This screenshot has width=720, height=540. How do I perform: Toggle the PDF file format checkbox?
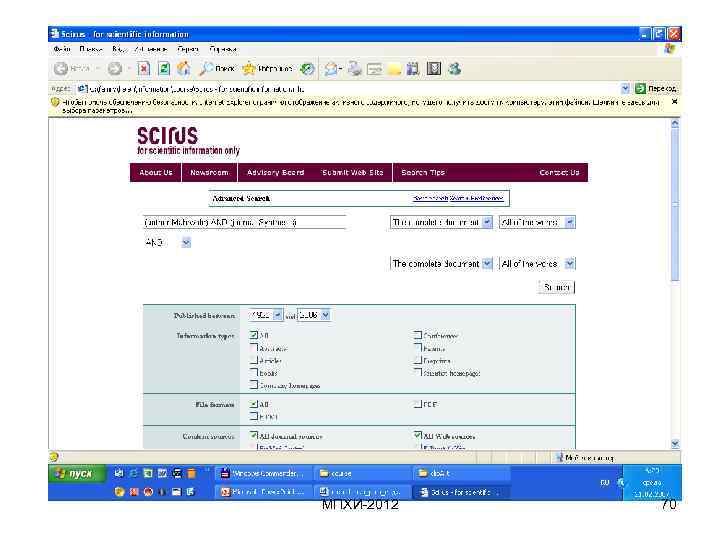pos(417,404)
